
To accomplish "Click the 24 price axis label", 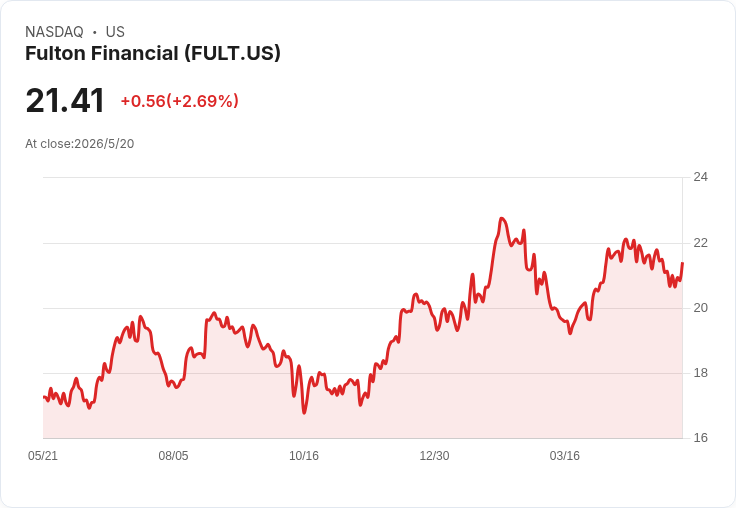I will [700, 177].
